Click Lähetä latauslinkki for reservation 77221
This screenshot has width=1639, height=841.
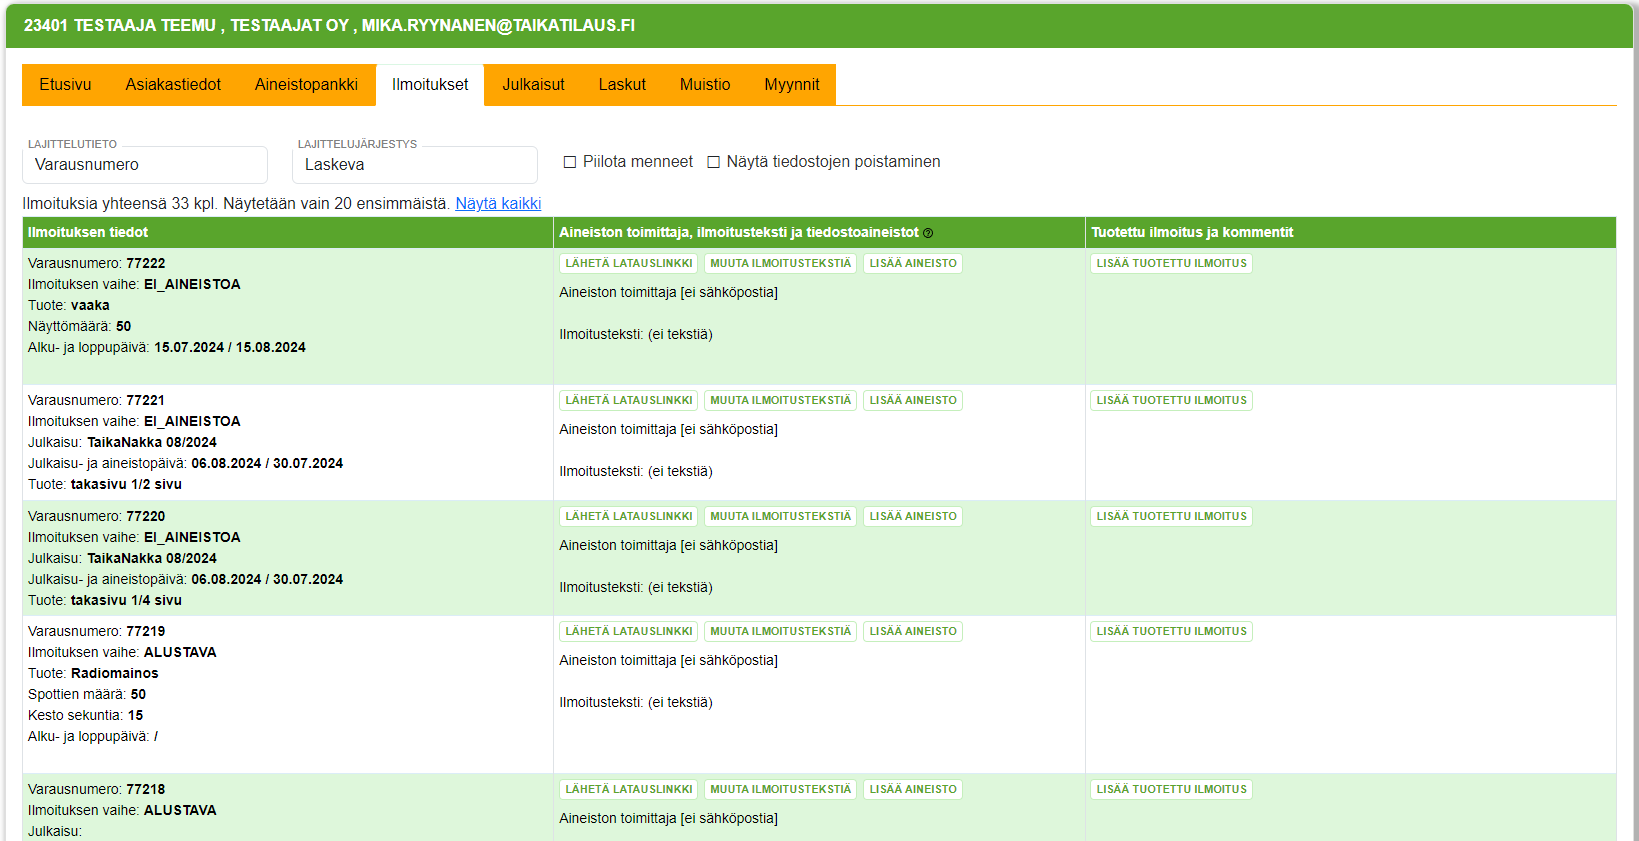click(x=629, y=400)
